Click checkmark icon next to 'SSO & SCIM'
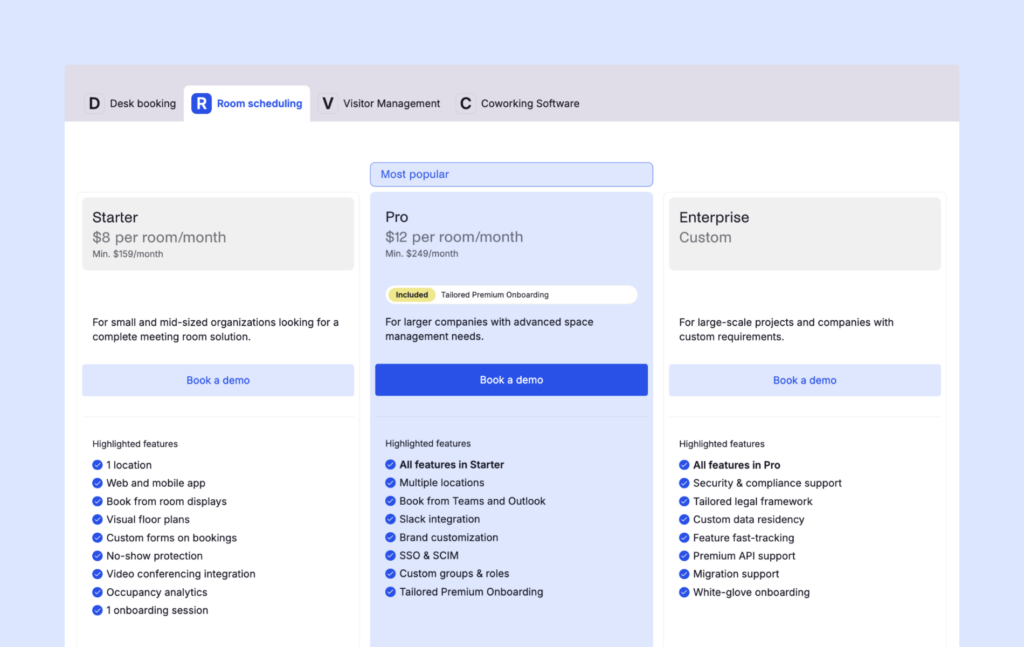This screenshot has width=1024, height=647. (390, 556)
